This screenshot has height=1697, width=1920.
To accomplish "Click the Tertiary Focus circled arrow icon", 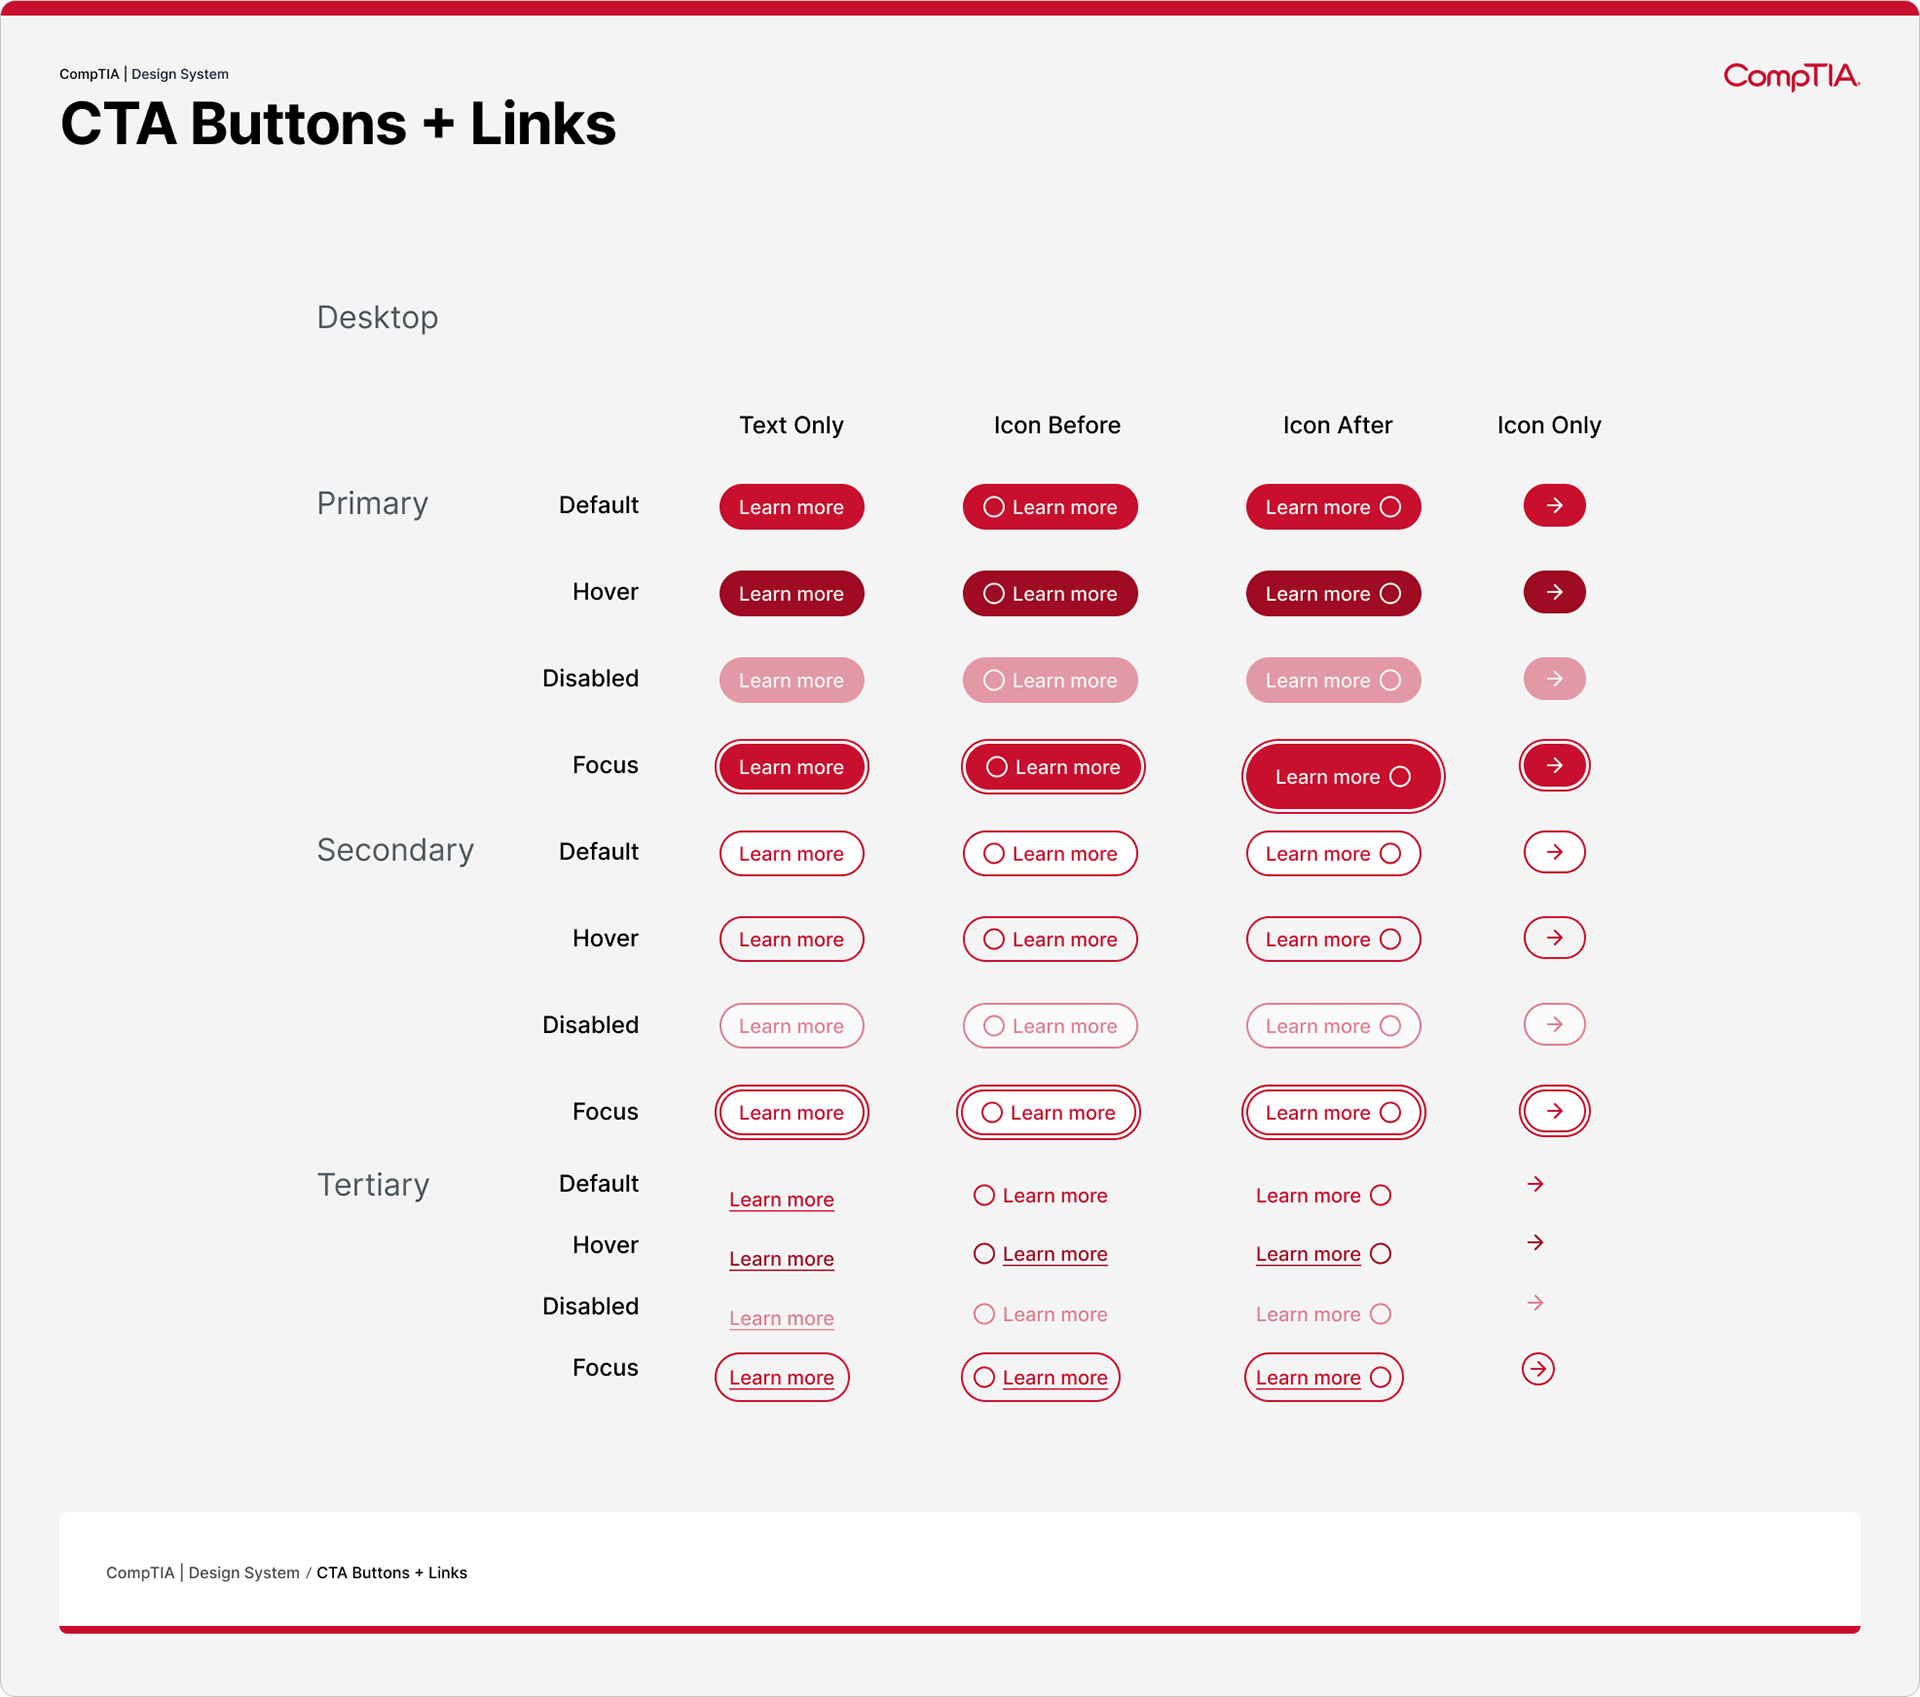I will pyautogui.click(x=1538, y=1369).
